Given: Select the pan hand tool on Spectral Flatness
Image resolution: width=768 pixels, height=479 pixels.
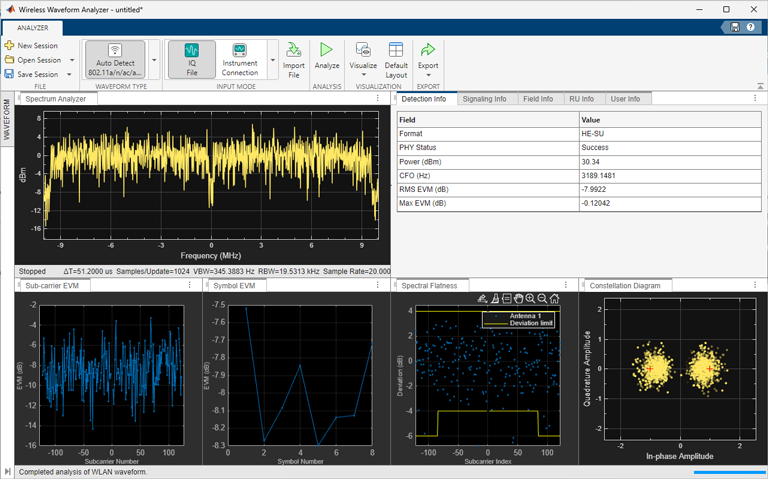Looking at the screenshot, I should click(x=518, y=298).
